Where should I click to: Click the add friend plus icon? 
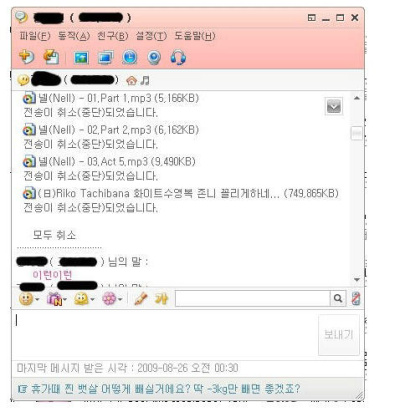coord(26,57)
